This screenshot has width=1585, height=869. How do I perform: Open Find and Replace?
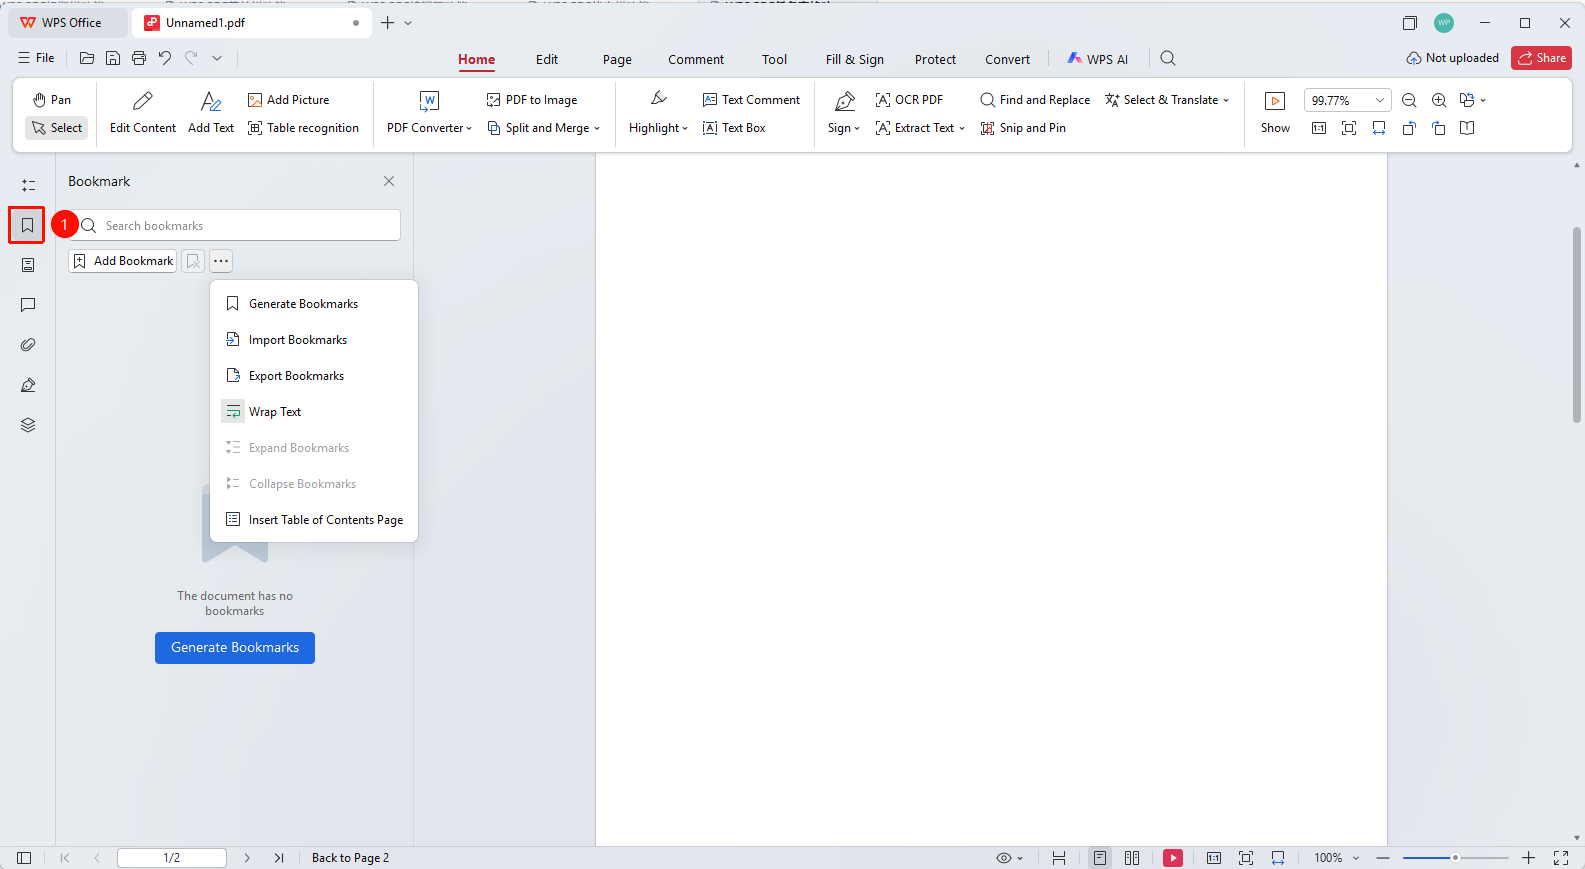click(1035, 100)
